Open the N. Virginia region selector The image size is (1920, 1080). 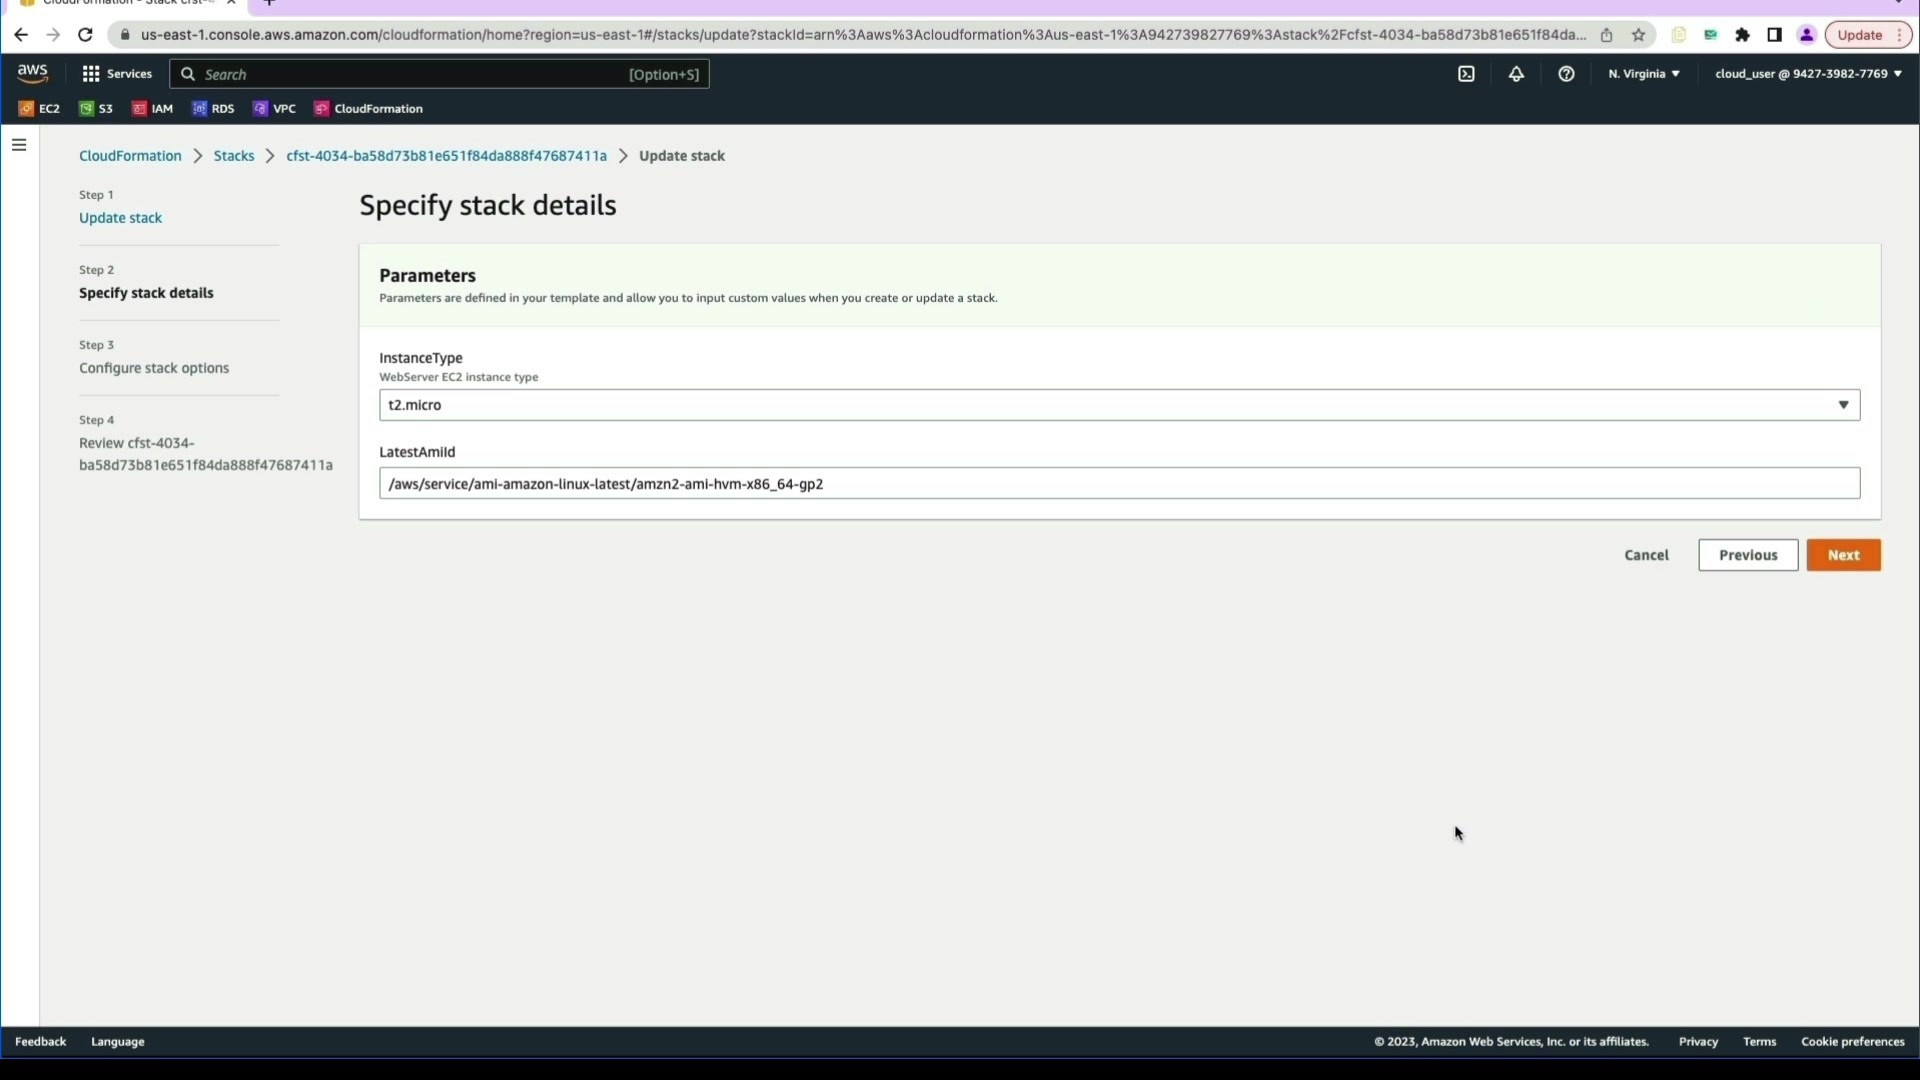tap(1643, 74)
